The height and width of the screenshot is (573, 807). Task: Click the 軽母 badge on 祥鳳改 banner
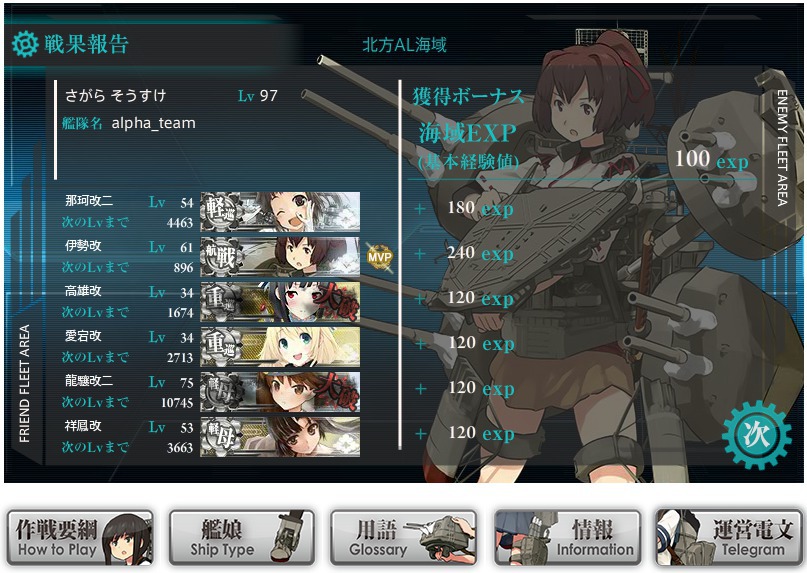[x=221, y=437]
